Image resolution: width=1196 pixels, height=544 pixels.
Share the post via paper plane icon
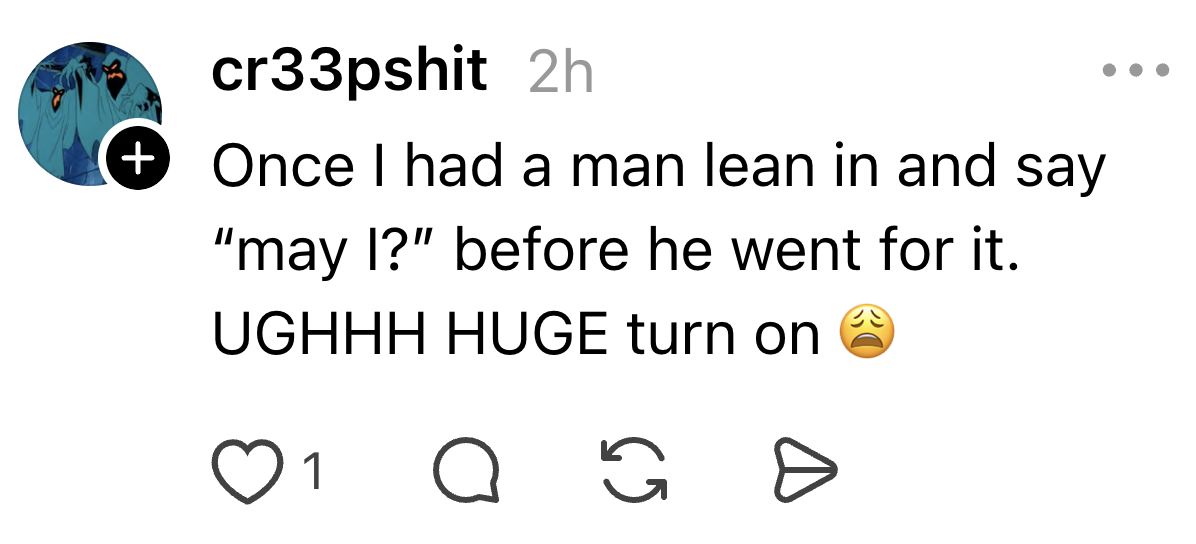pyautogui.click(x=805, y=470)
